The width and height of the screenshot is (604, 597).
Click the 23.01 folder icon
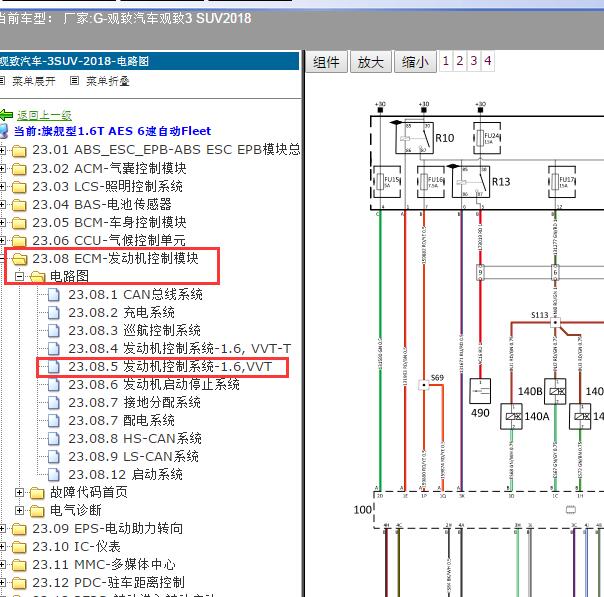[x=19, y=151]
